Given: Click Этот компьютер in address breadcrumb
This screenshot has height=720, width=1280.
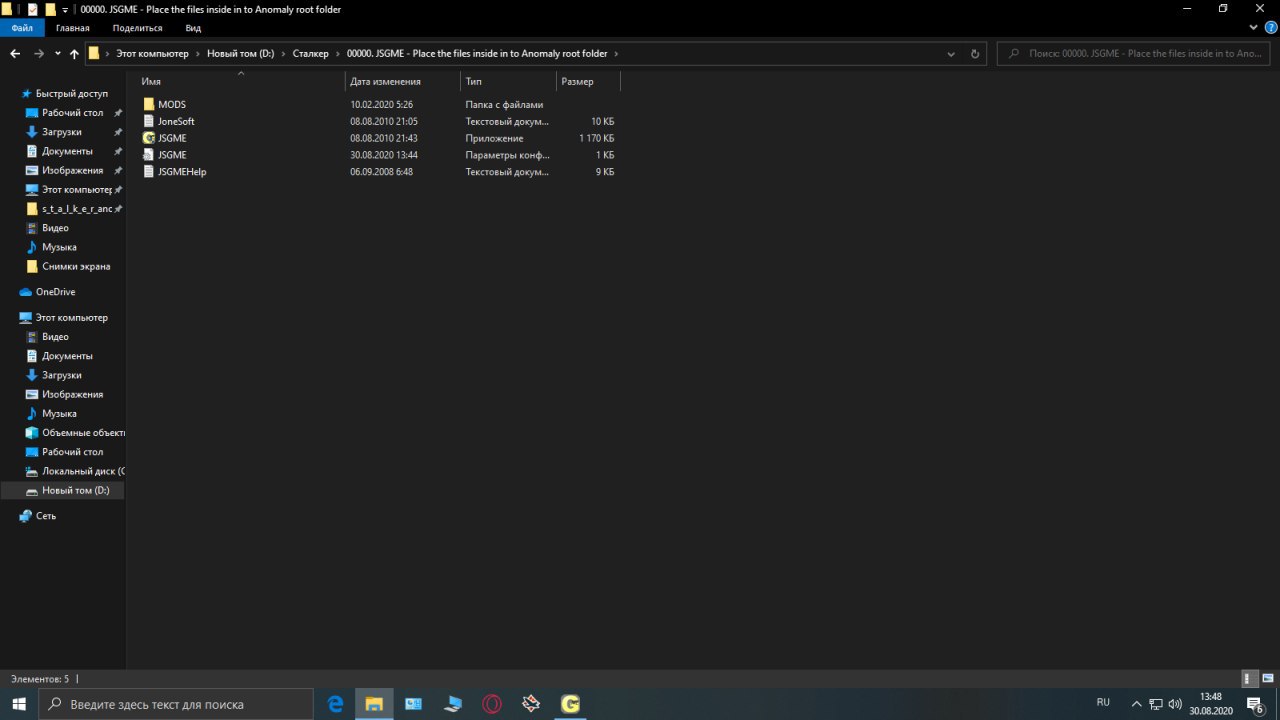Looking at the screenshot, I should pyautogui.click(x=152, y=54).
